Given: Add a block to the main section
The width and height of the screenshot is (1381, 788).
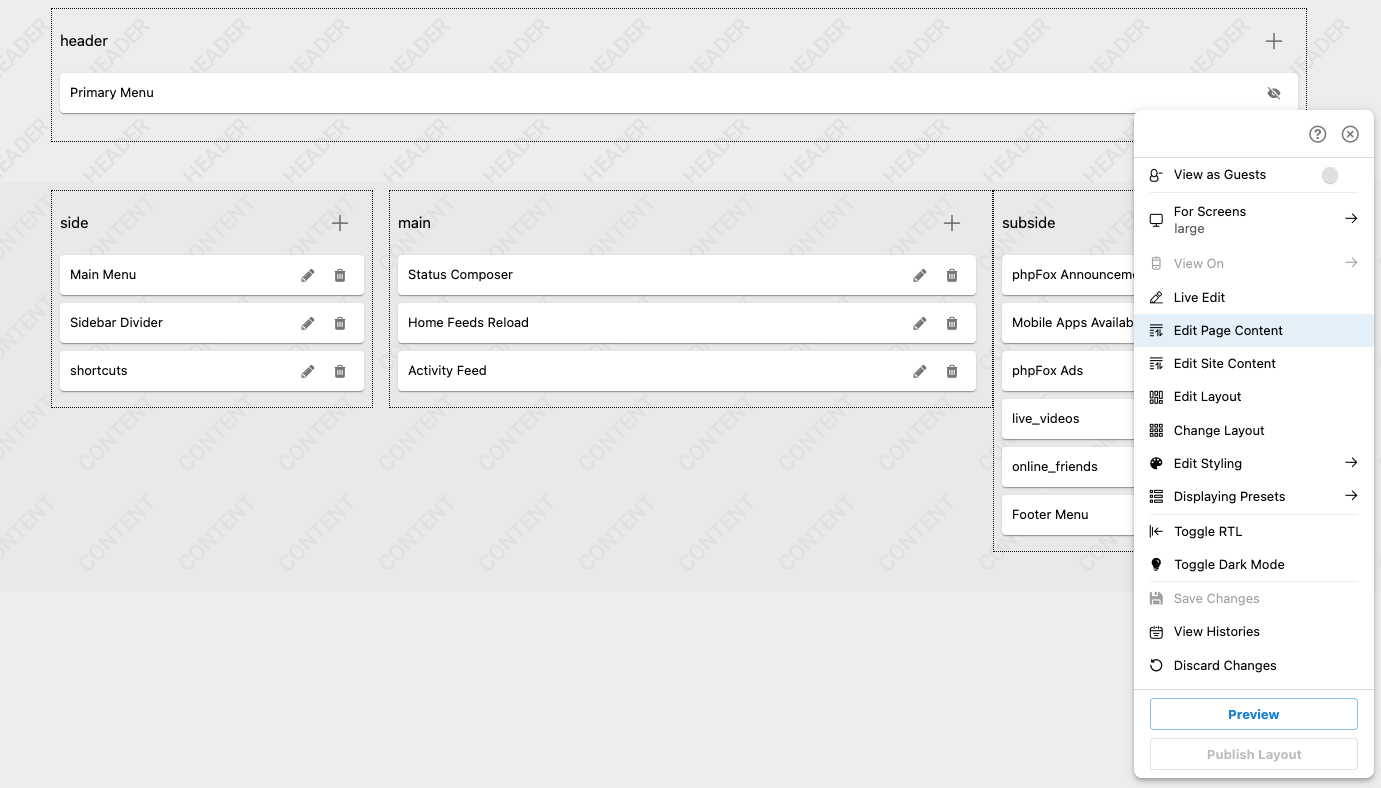Looking at the screenshot, I should coord(951,223).
